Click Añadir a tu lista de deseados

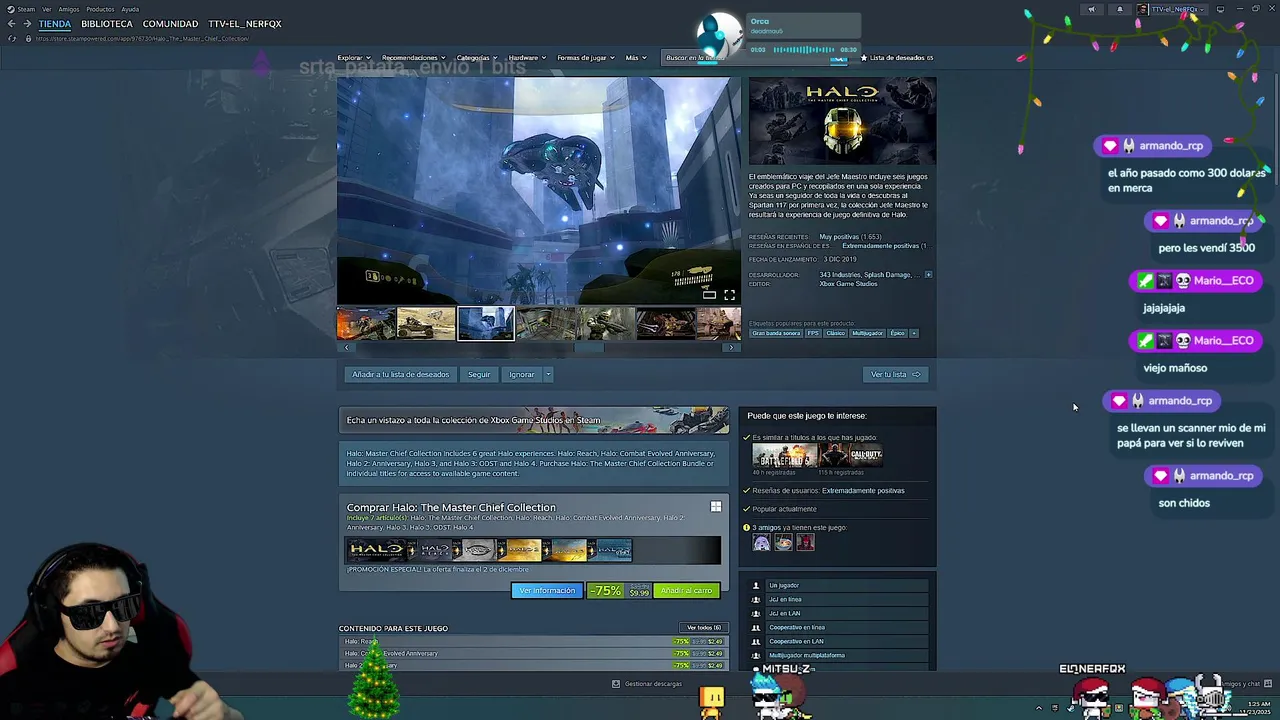point(400,374)
